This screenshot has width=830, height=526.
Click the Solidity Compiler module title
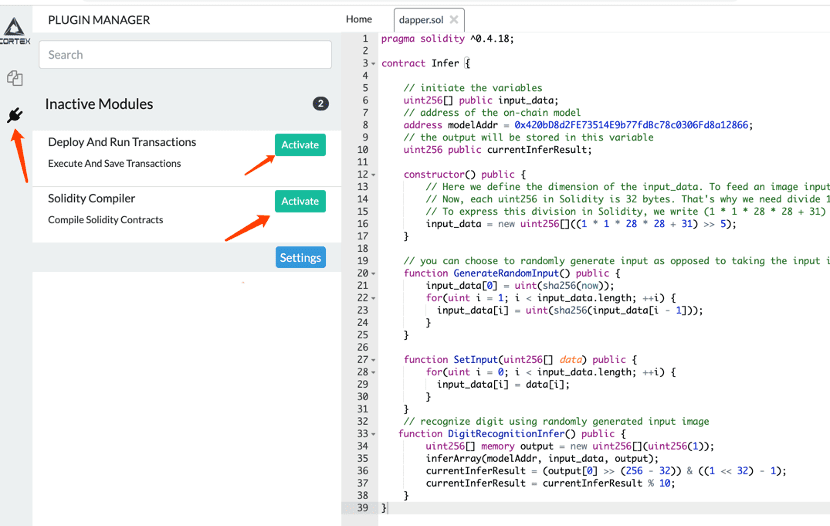tap(92, 198)
